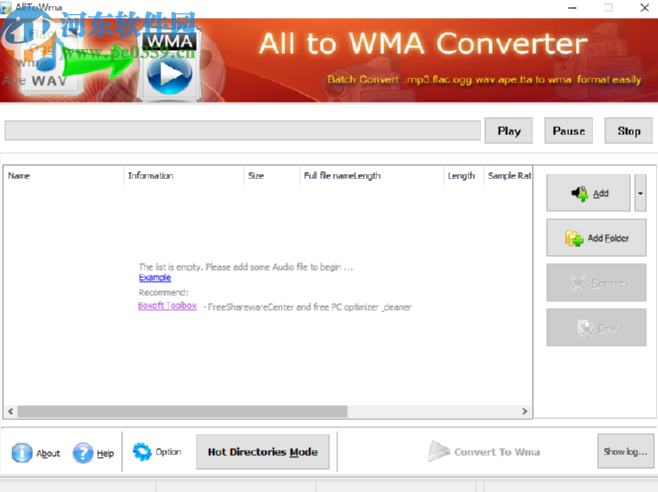Click the Length column header

click(x=463, y=175)
